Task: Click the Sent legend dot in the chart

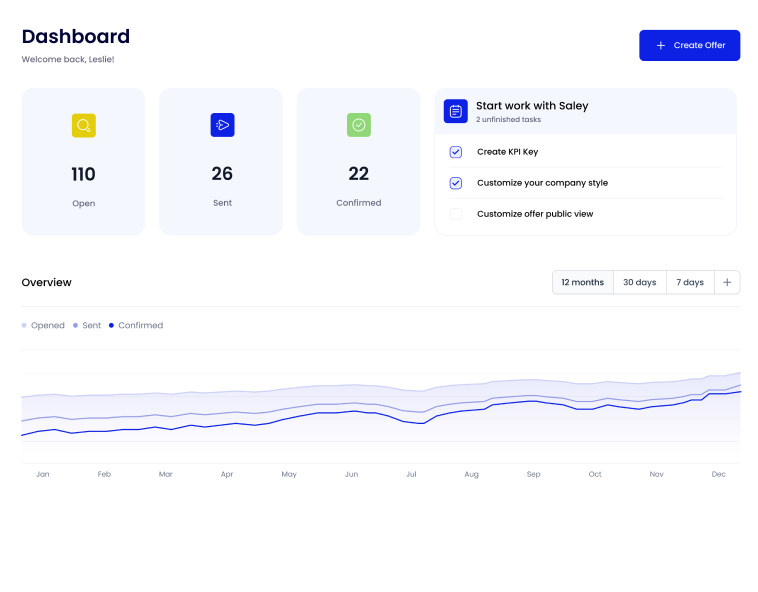Action: (76, 326)
